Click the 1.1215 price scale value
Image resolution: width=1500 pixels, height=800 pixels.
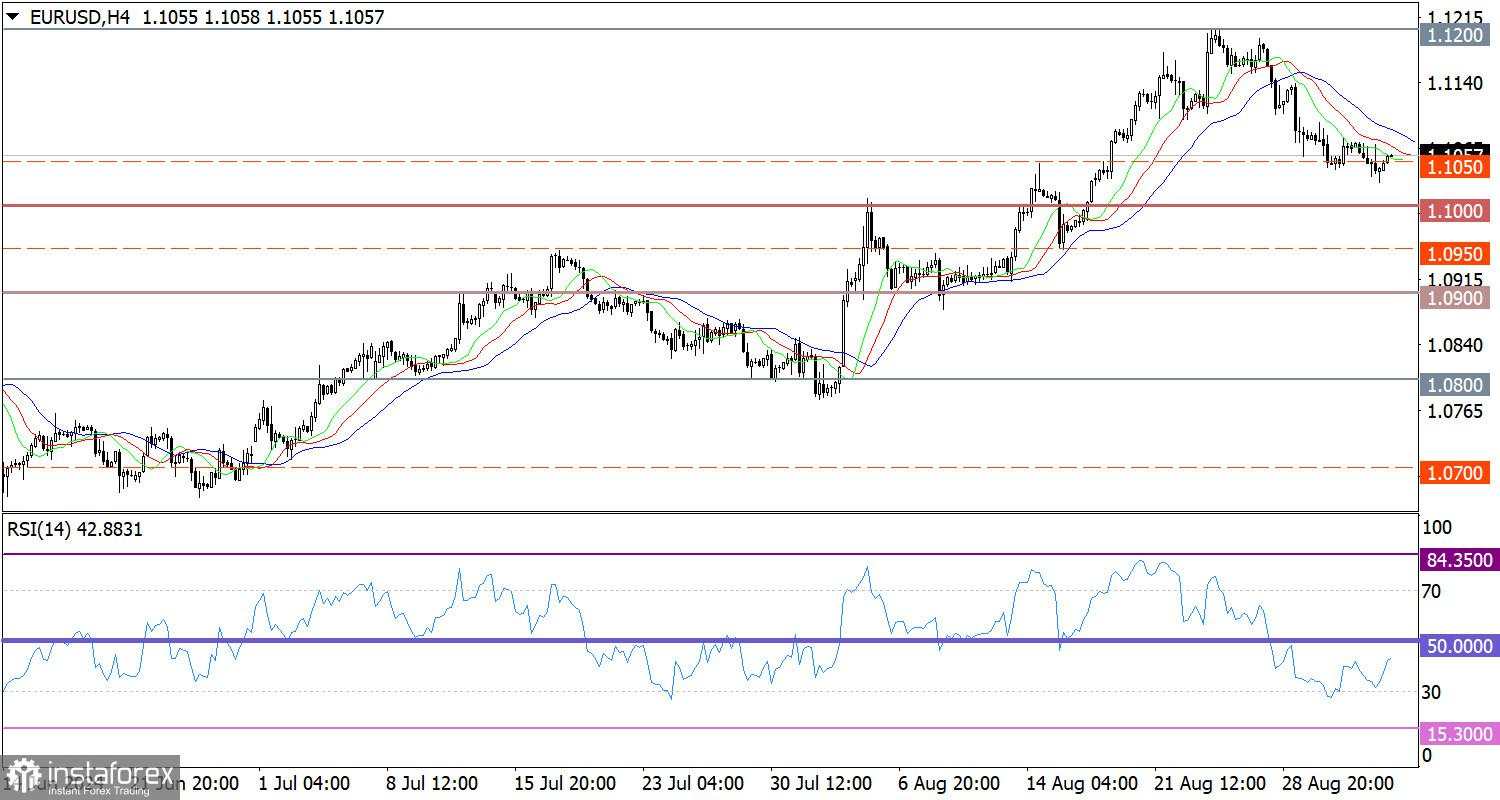click(x=1456, y=16)
